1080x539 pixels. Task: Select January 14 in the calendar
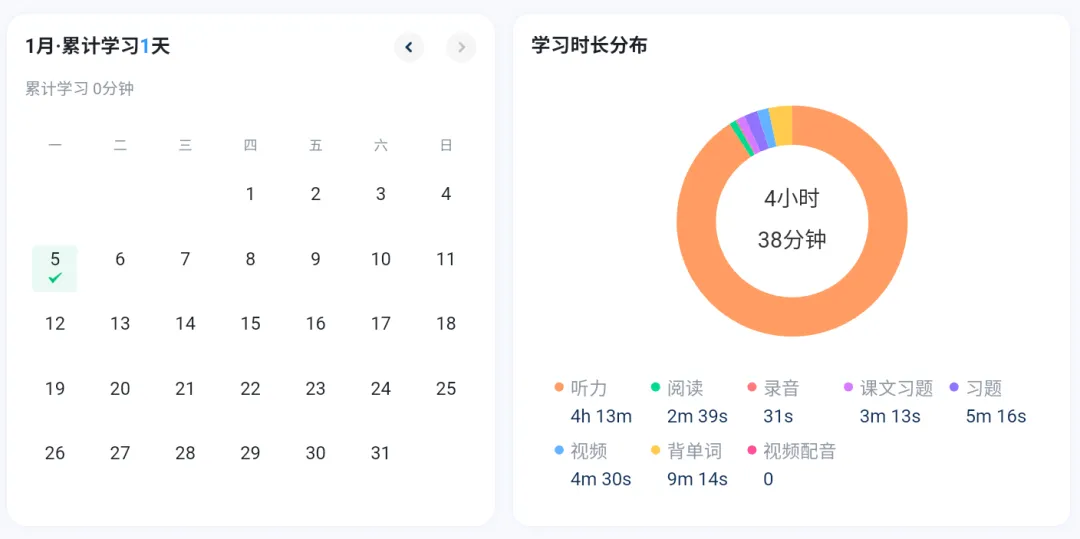185,324
